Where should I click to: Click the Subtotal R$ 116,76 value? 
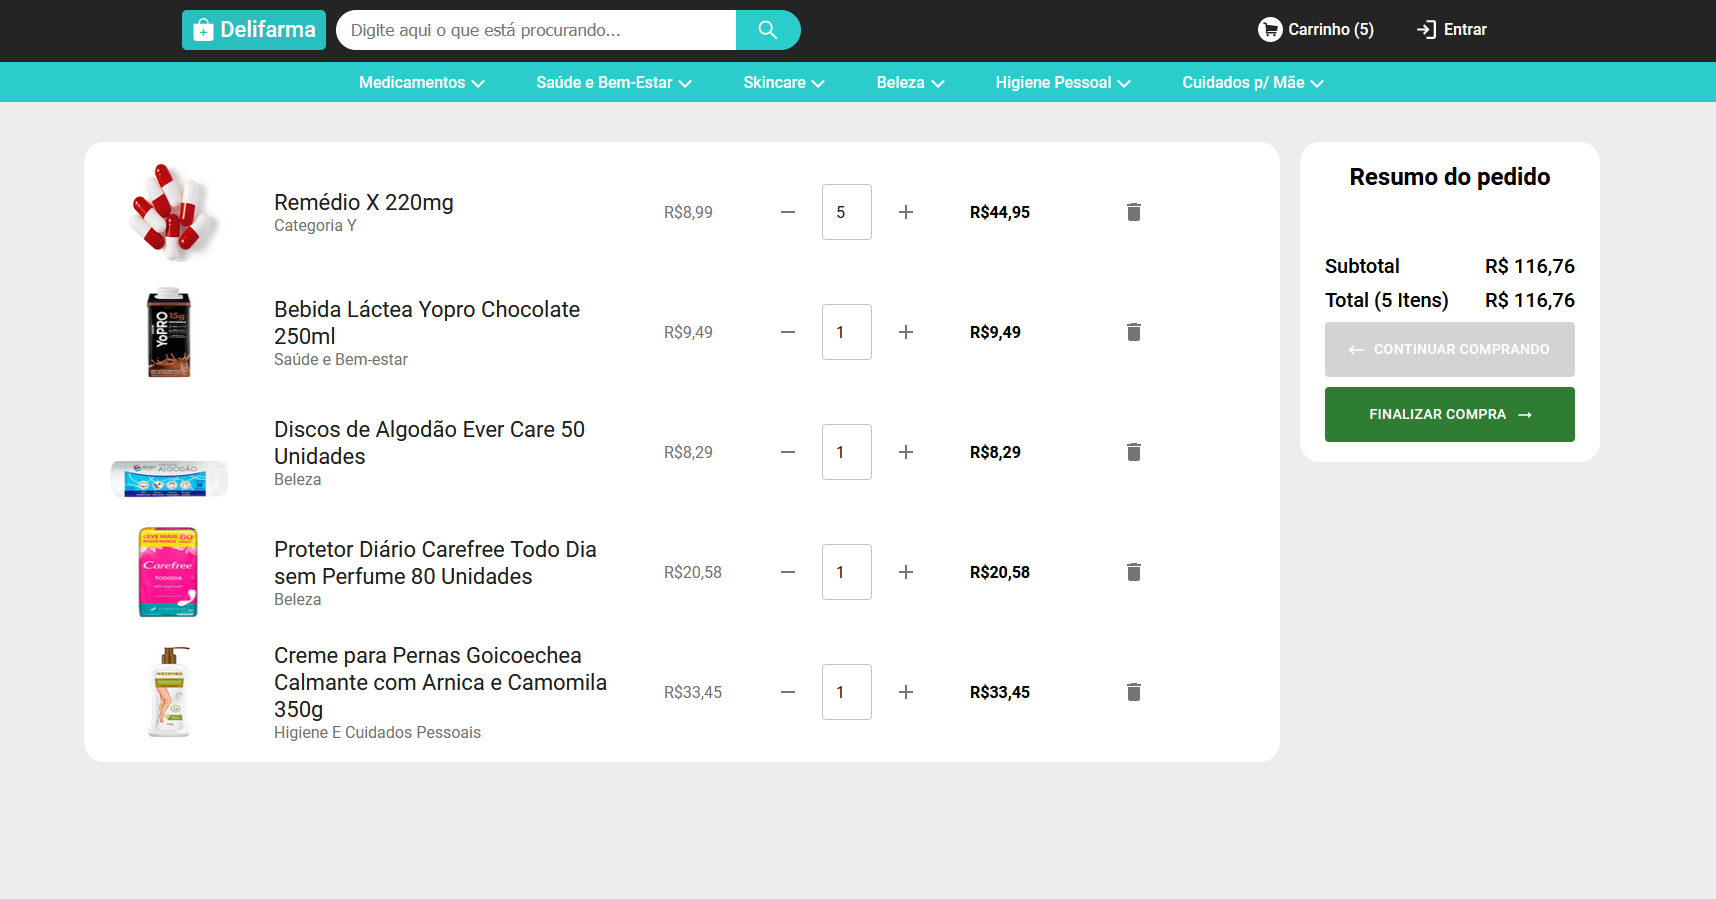1530,266
